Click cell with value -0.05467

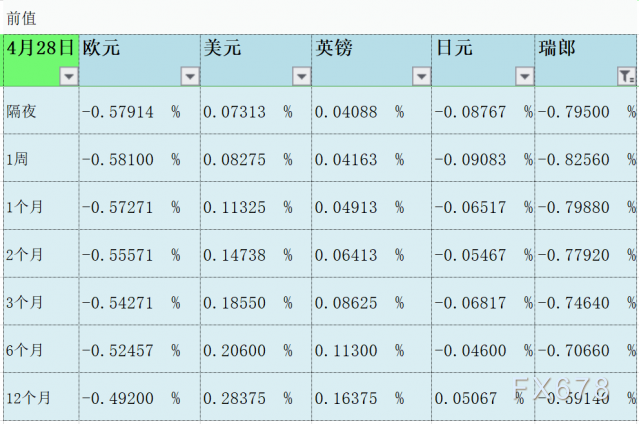click(x=483, y=253)
